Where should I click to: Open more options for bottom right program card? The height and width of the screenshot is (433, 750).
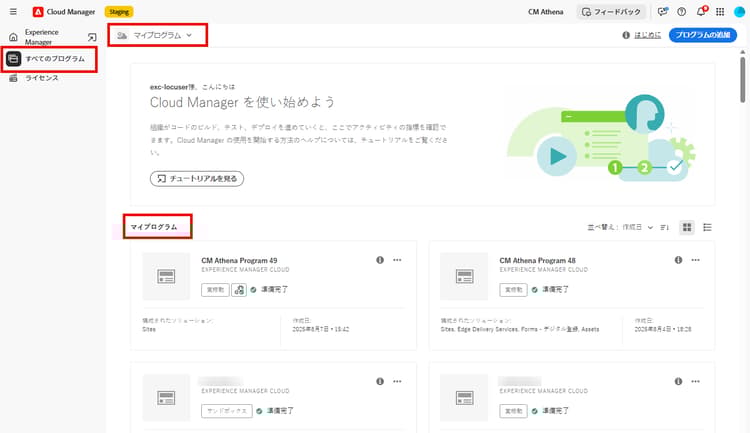coord(695,381)
